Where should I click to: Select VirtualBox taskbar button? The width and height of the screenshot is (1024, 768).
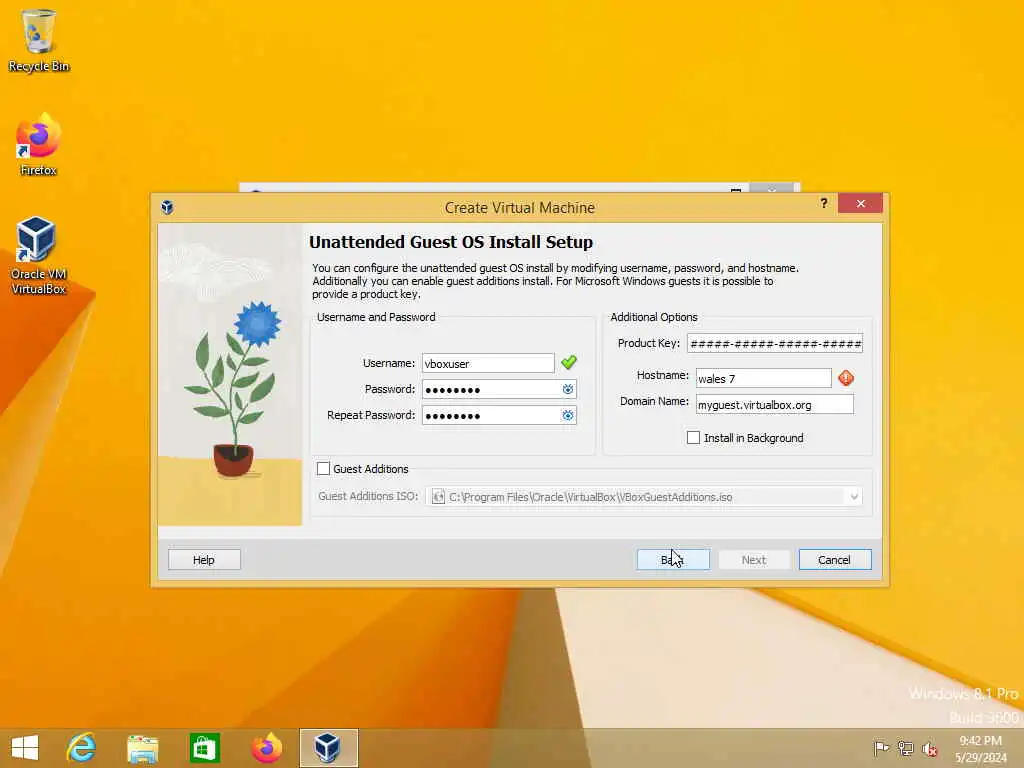[x=328, y=748]
